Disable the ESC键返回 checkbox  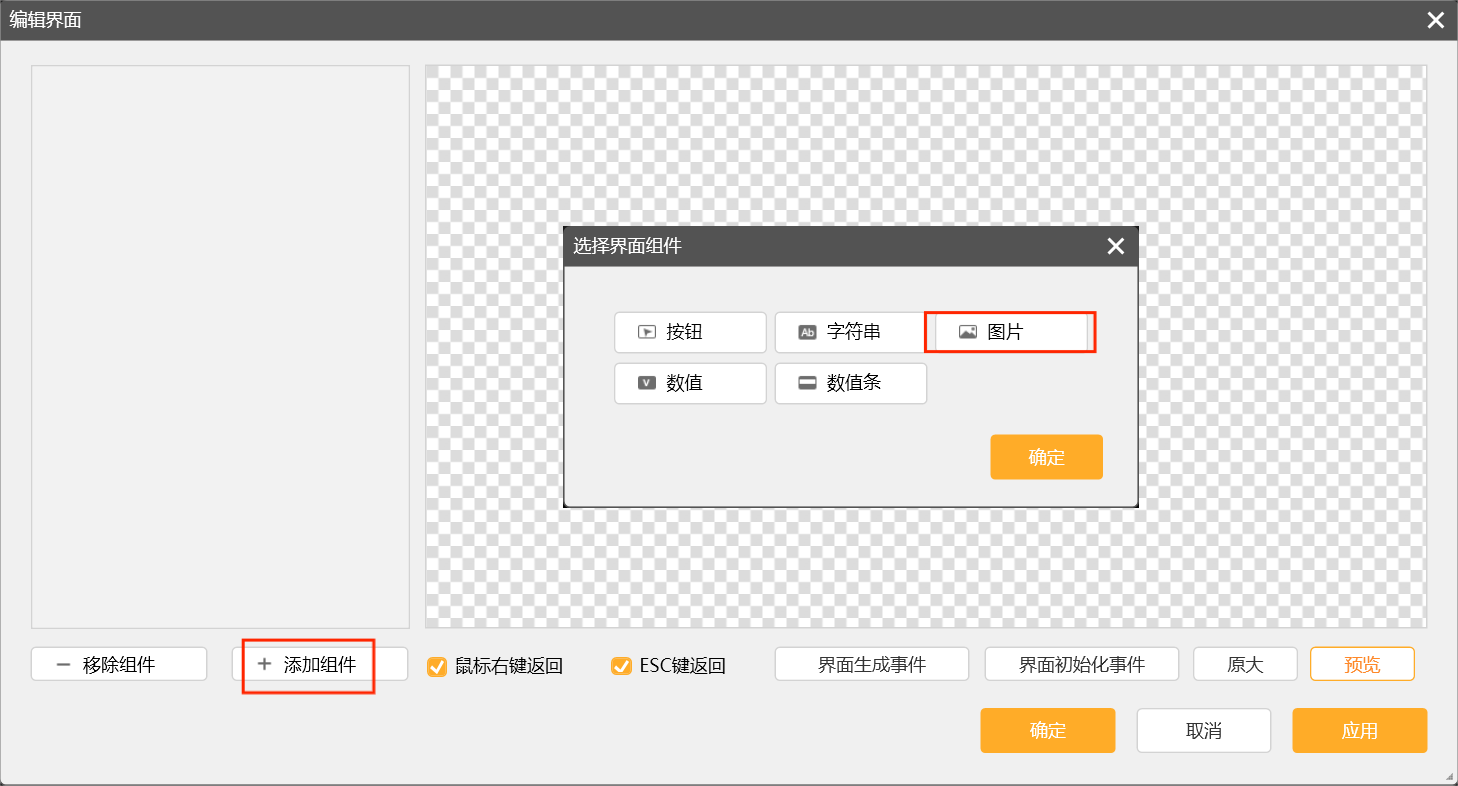[621, 666]
